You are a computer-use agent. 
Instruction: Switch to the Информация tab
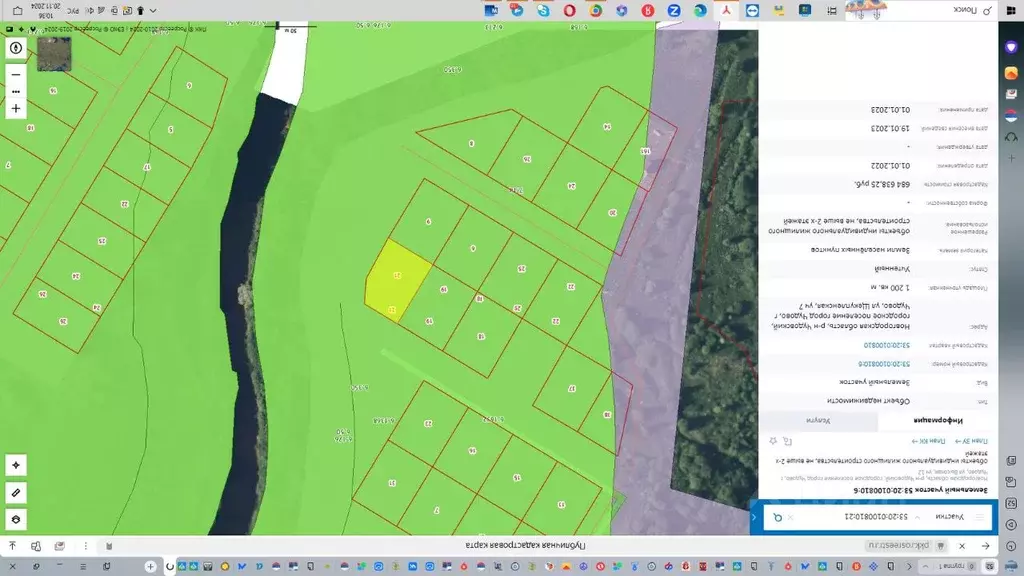pyautogui.click(x=938, y=421)
